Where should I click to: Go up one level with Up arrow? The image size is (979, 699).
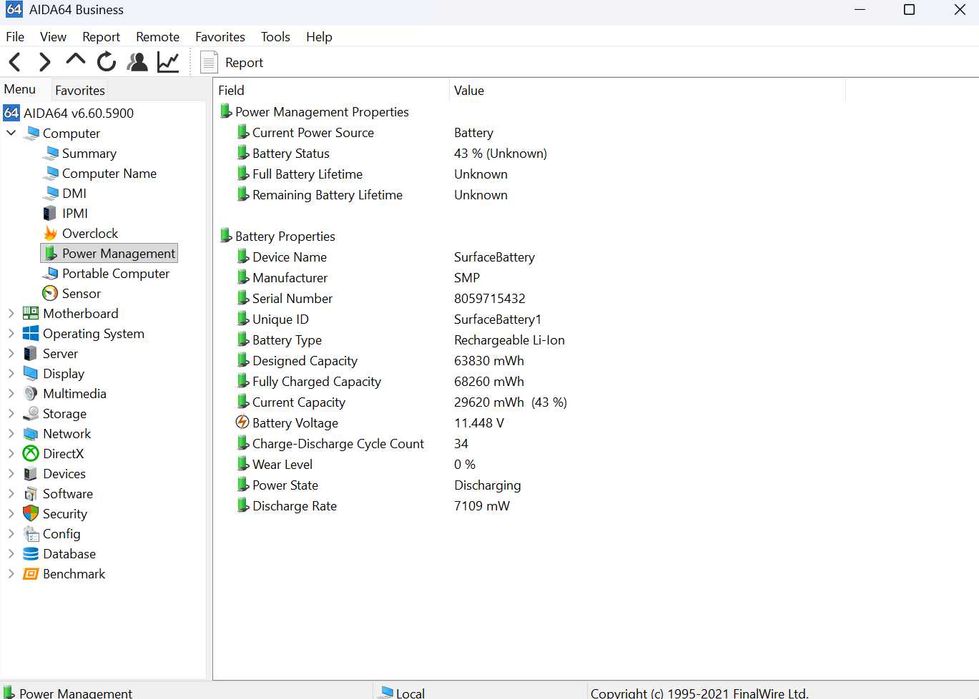coord(76,61)
